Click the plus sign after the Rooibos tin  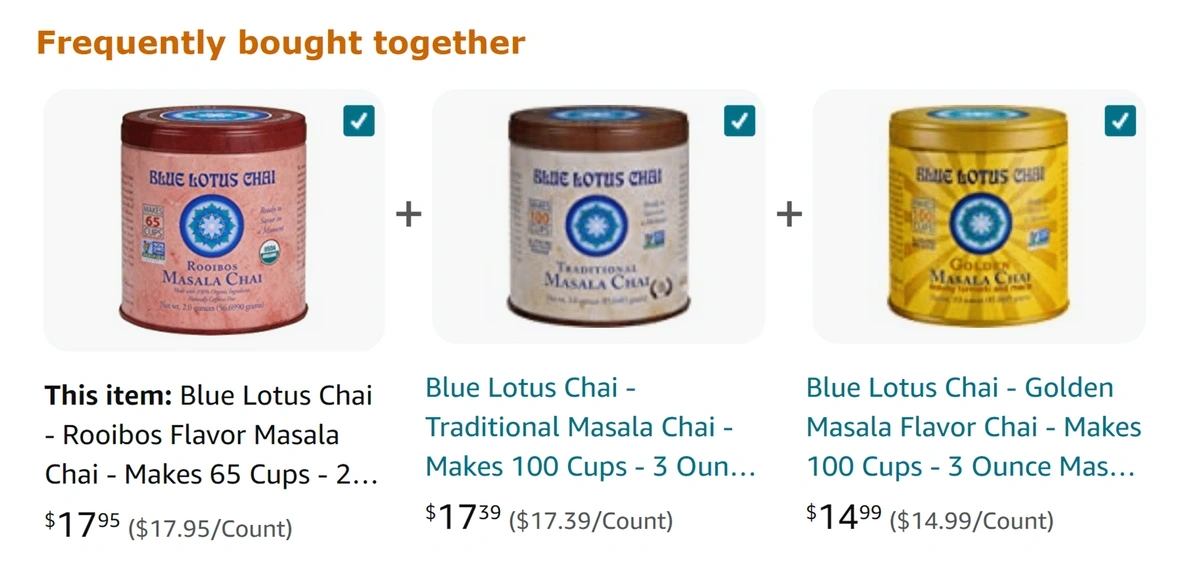[408, 214]
